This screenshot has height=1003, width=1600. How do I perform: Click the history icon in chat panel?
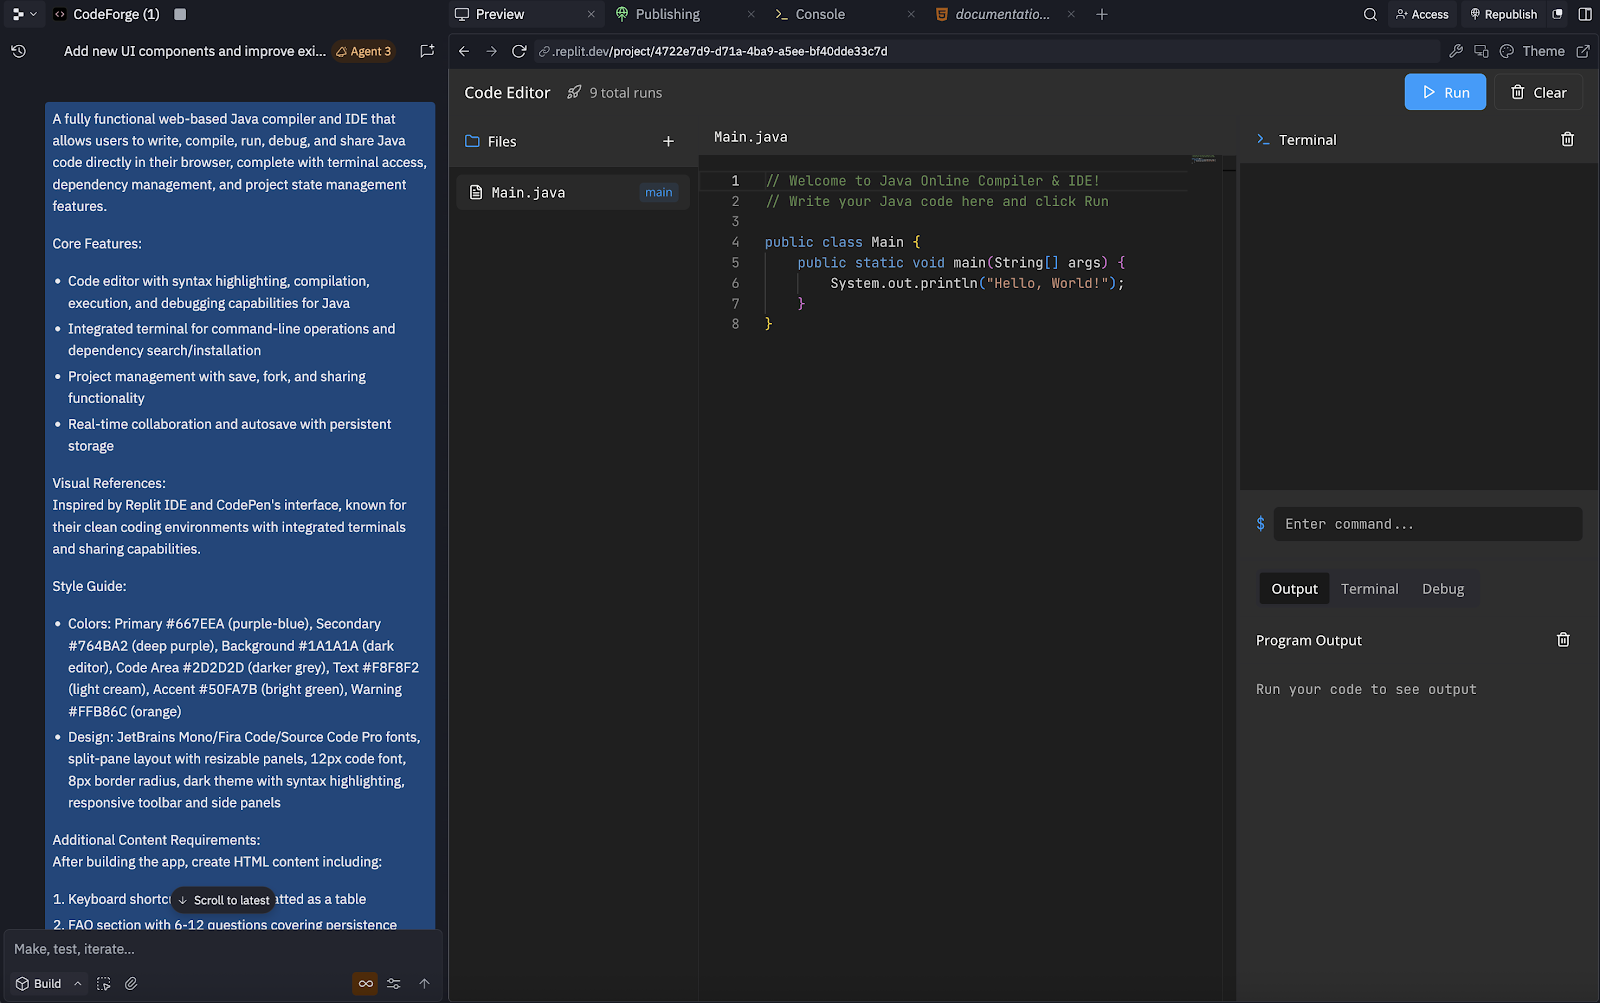click(18, 51)
